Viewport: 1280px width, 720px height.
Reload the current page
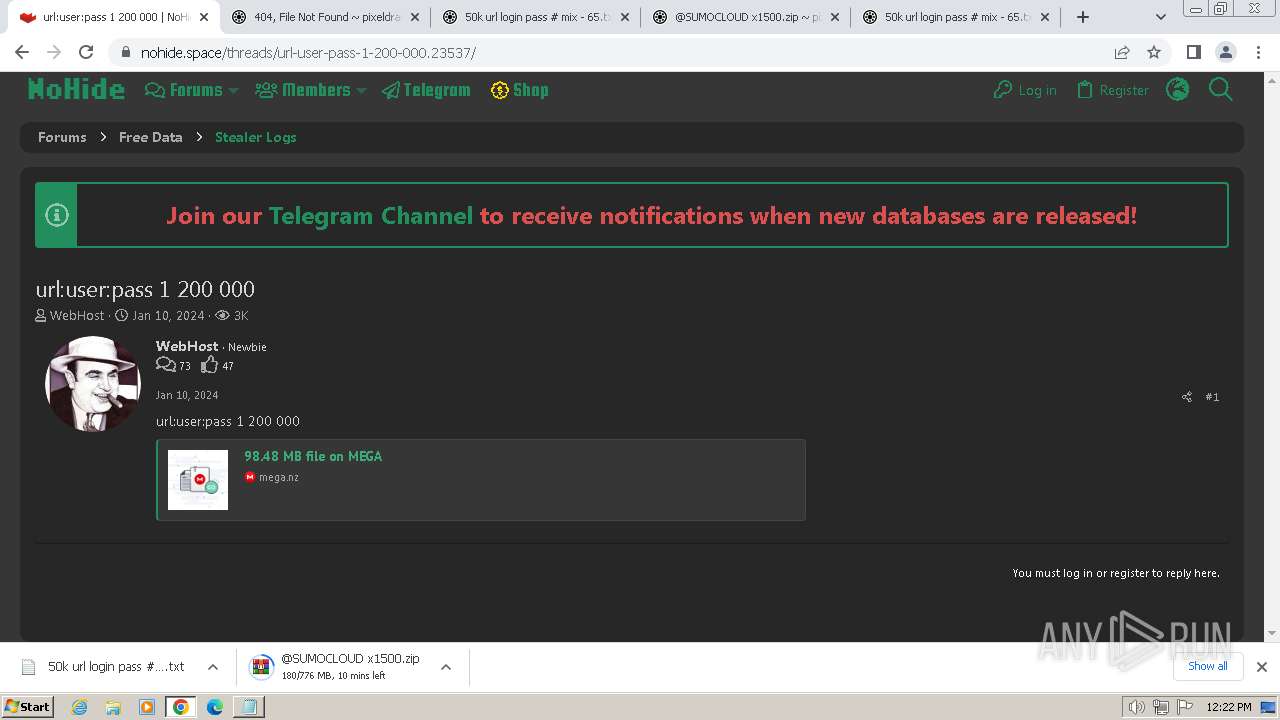pos(86,52)
